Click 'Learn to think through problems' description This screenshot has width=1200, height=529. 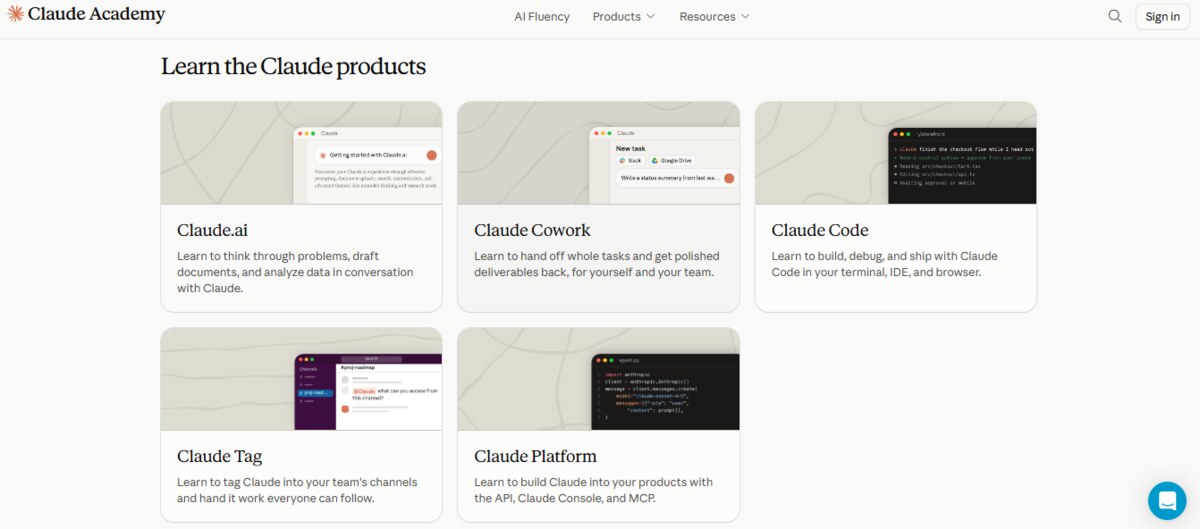pos(295,272)
